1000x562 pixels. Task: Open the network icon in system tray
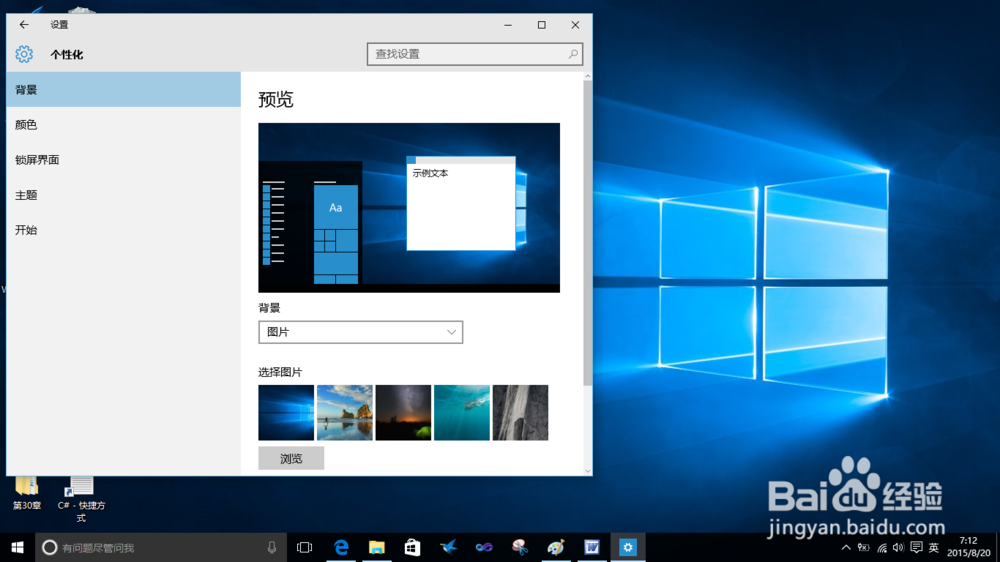pyautogui.click(x=881, y=547)
